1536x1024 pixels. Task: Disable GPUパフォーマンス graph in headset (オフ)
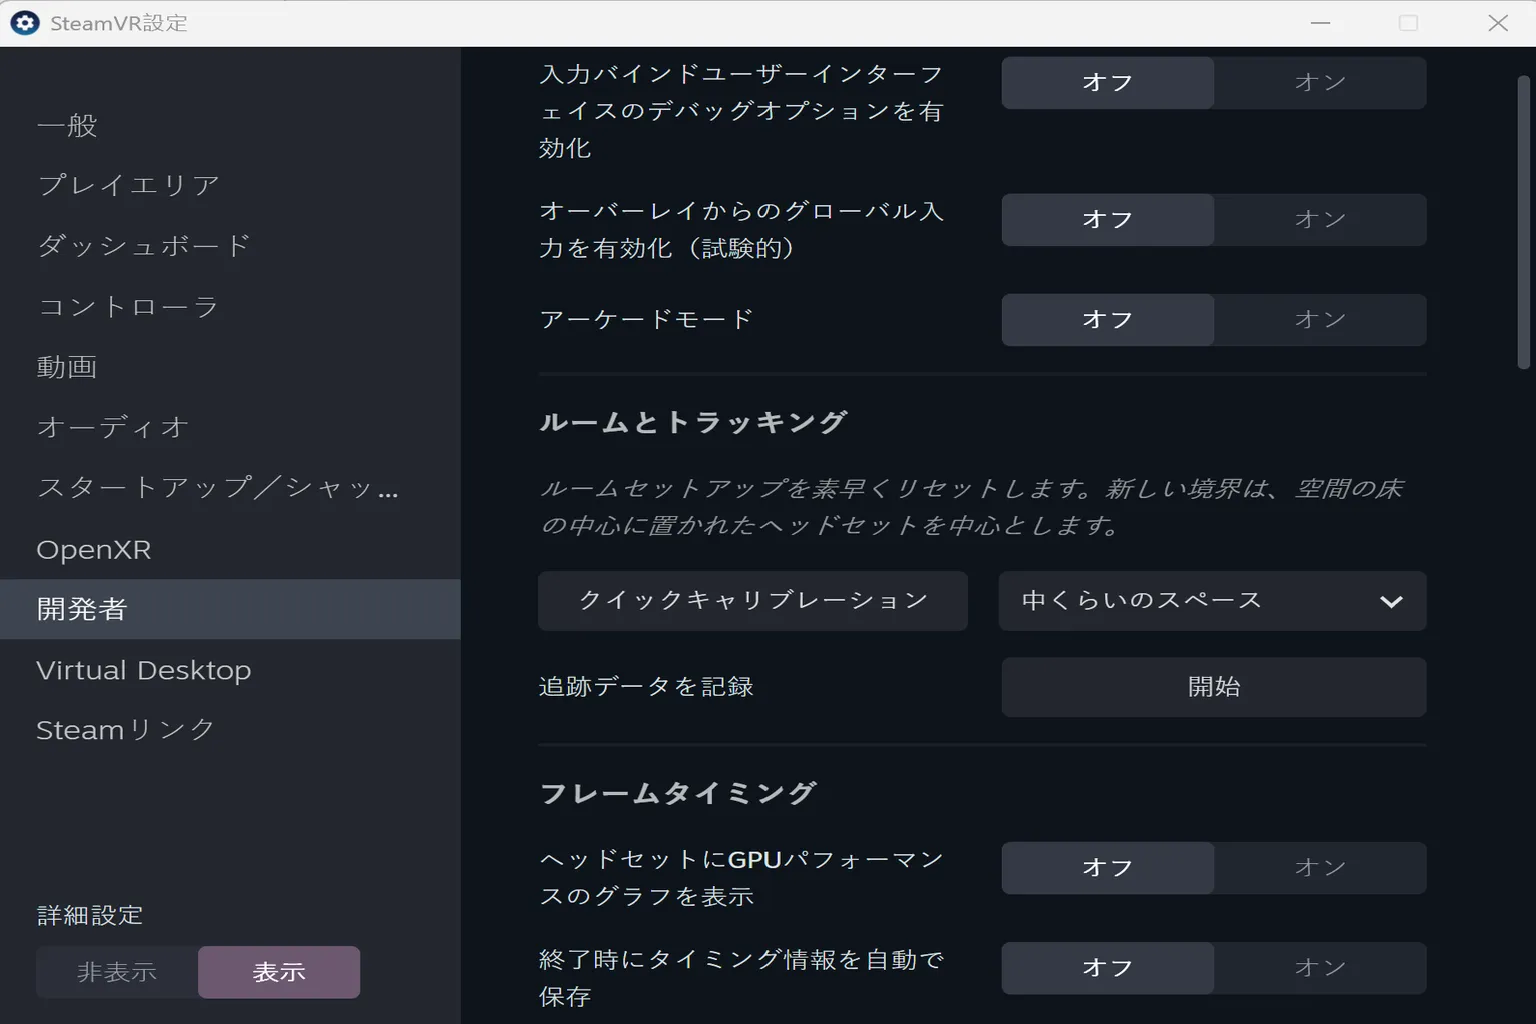[x=1108, y=868]
